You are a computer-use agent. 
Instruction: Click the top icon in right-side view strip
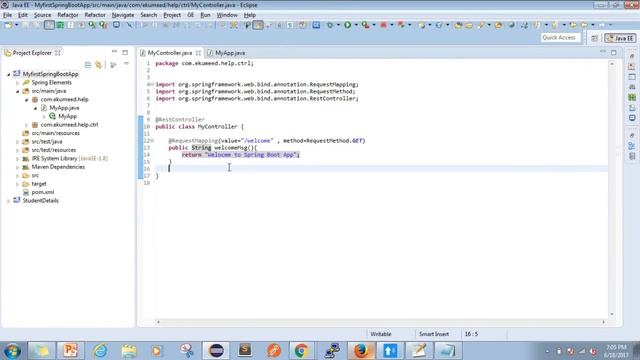632,56
